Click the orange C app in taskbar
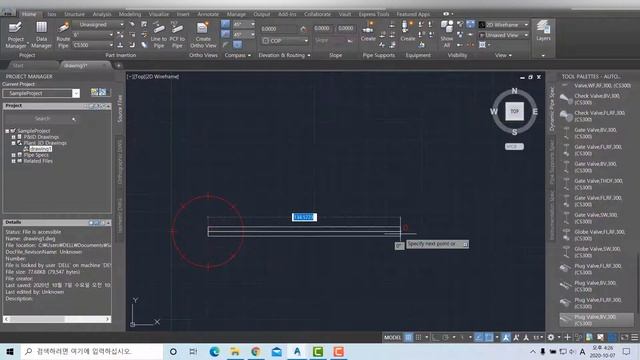This screenshot has height=360, width=640. coord(338,351)
